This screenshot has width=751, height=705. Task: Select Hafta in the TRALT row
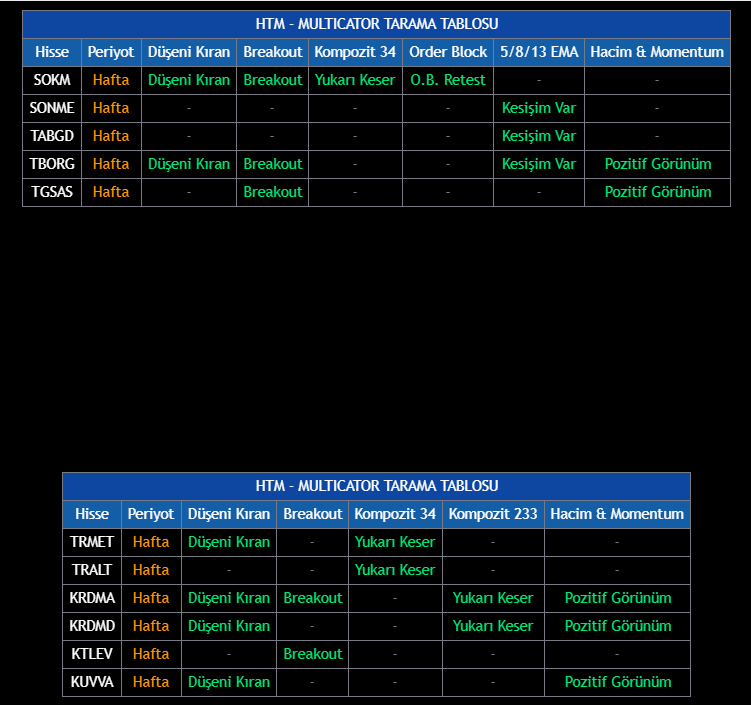coord(151,570)
